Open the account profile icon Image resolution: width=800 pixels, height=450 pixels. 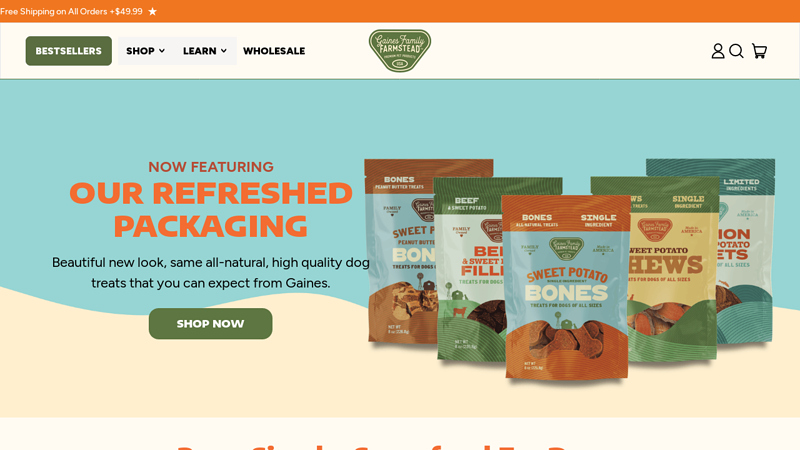(x=718, y=51)
